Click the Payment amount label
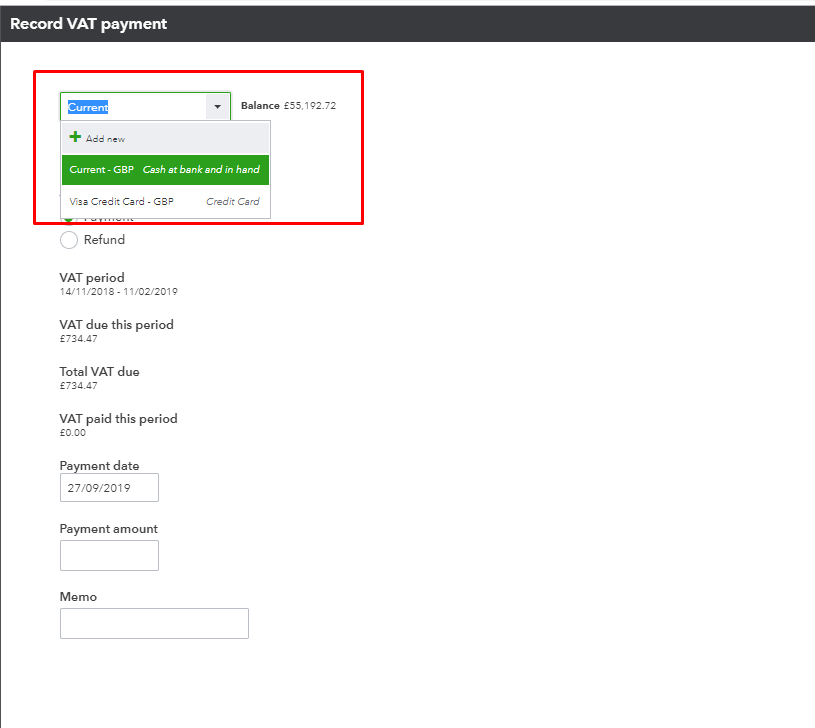This screenshot has height=728, width=815. pos(108,529)
